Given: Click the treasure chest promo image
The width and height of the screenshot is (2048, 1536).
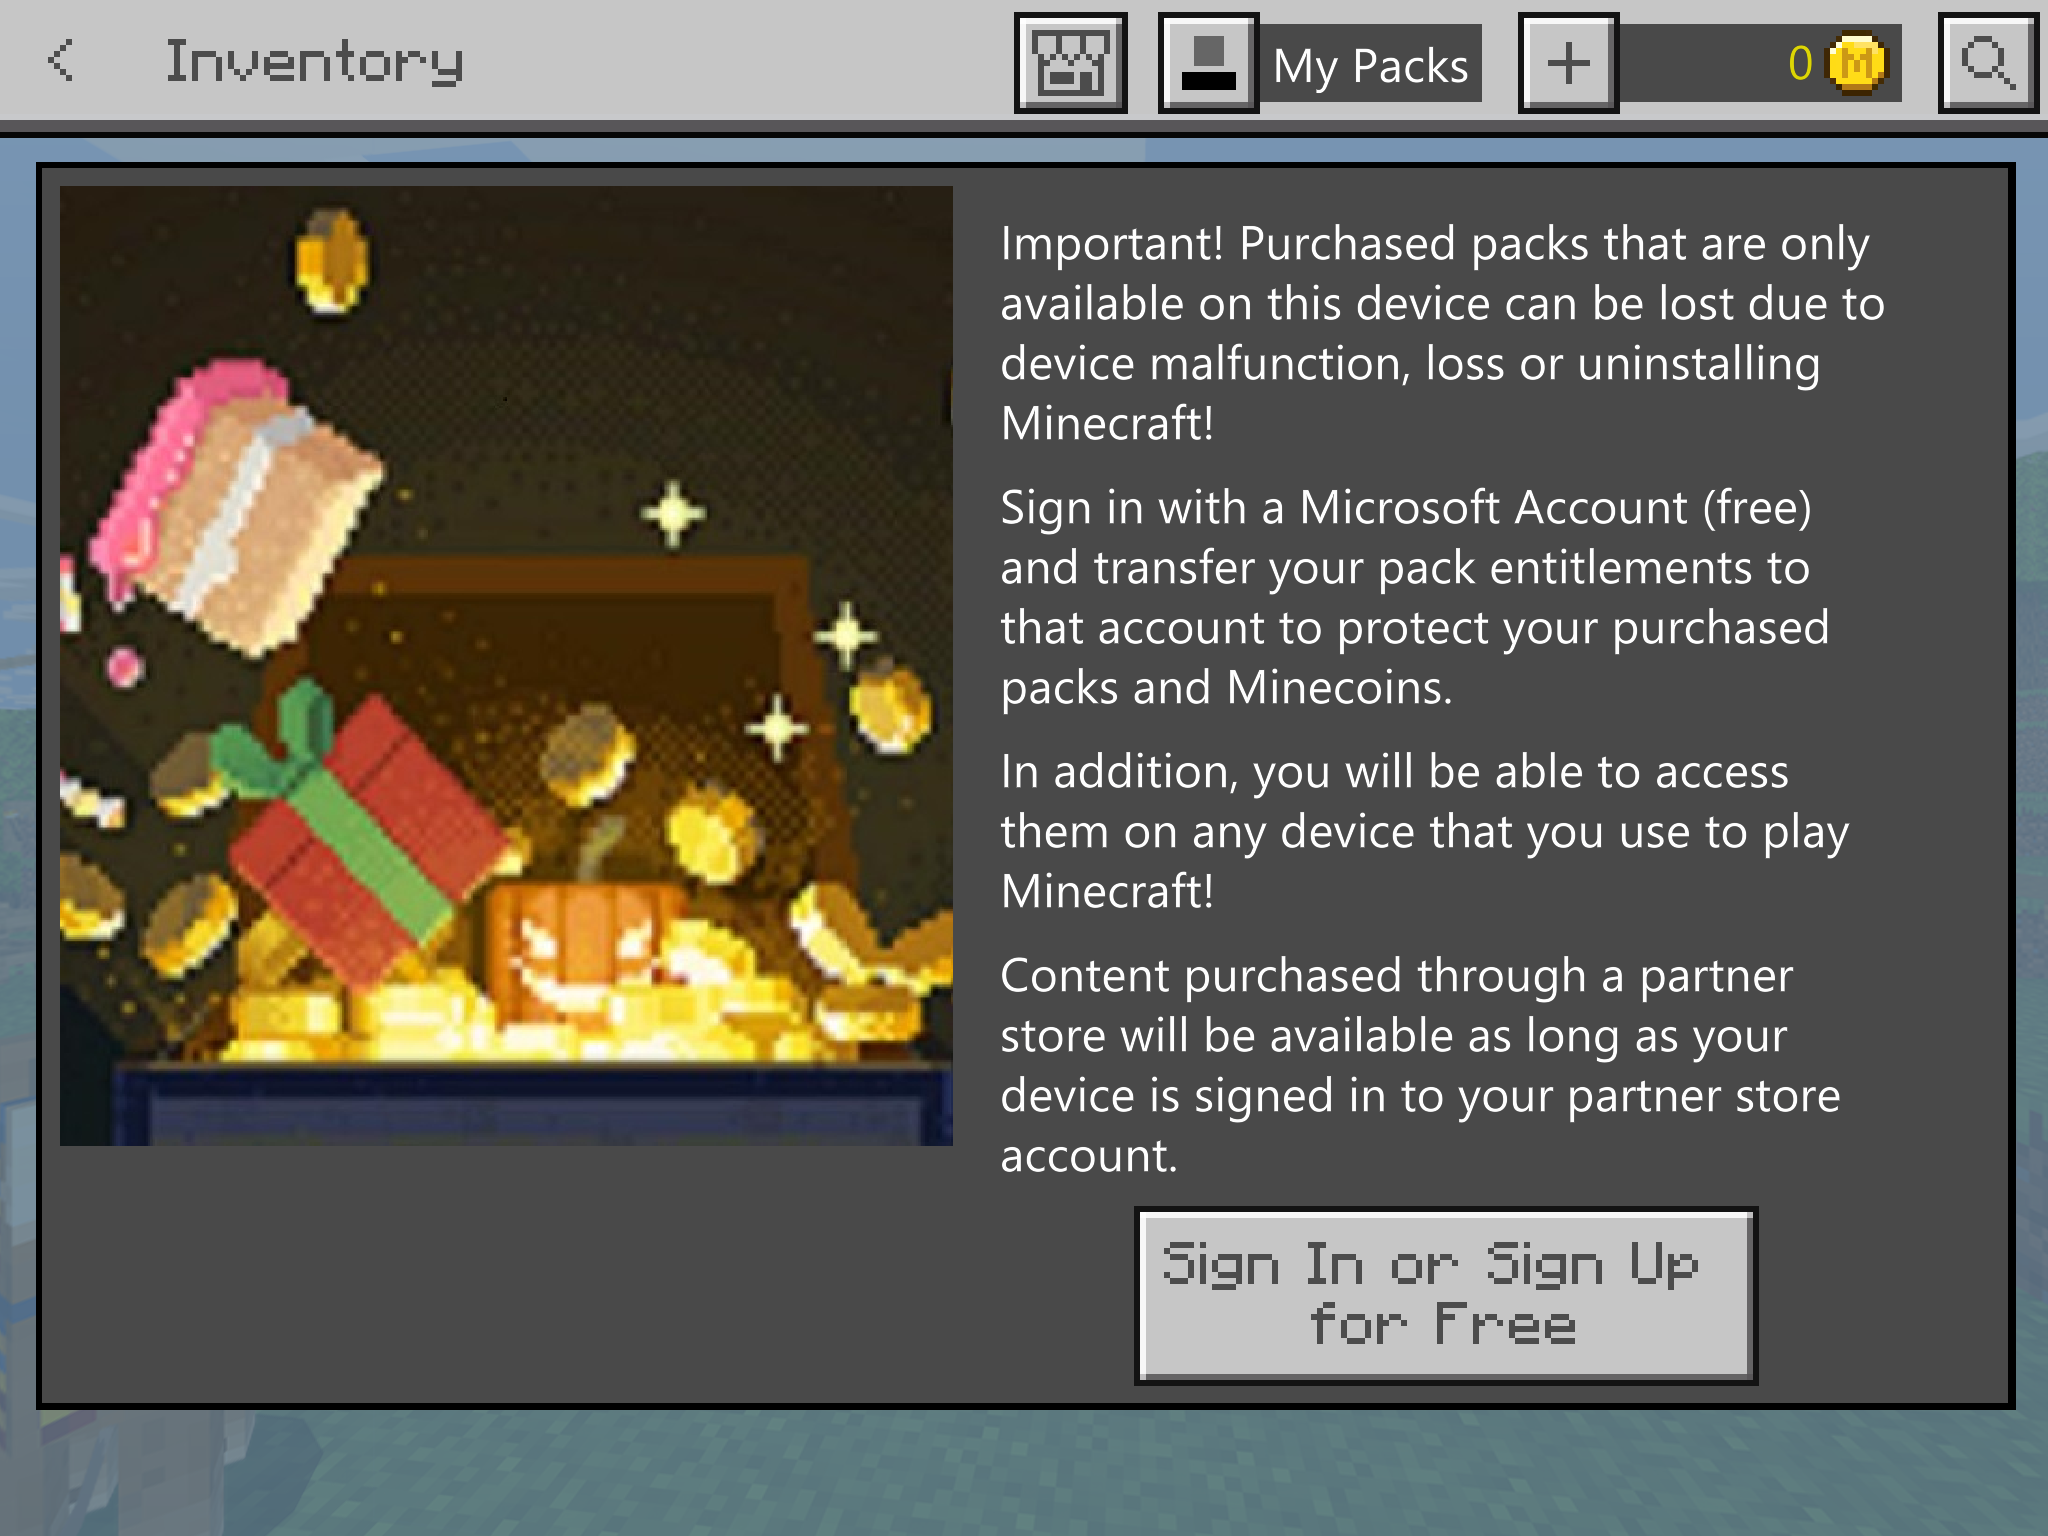Looking at the screenshot, I should click(x=506, y=666).
